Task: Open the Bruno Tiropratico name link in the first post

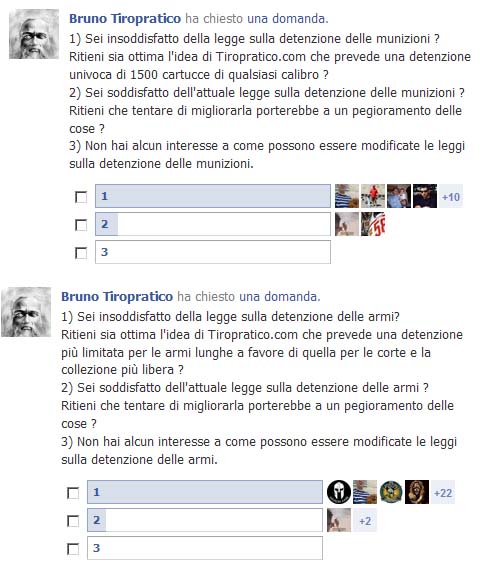Action: [125, 18]
